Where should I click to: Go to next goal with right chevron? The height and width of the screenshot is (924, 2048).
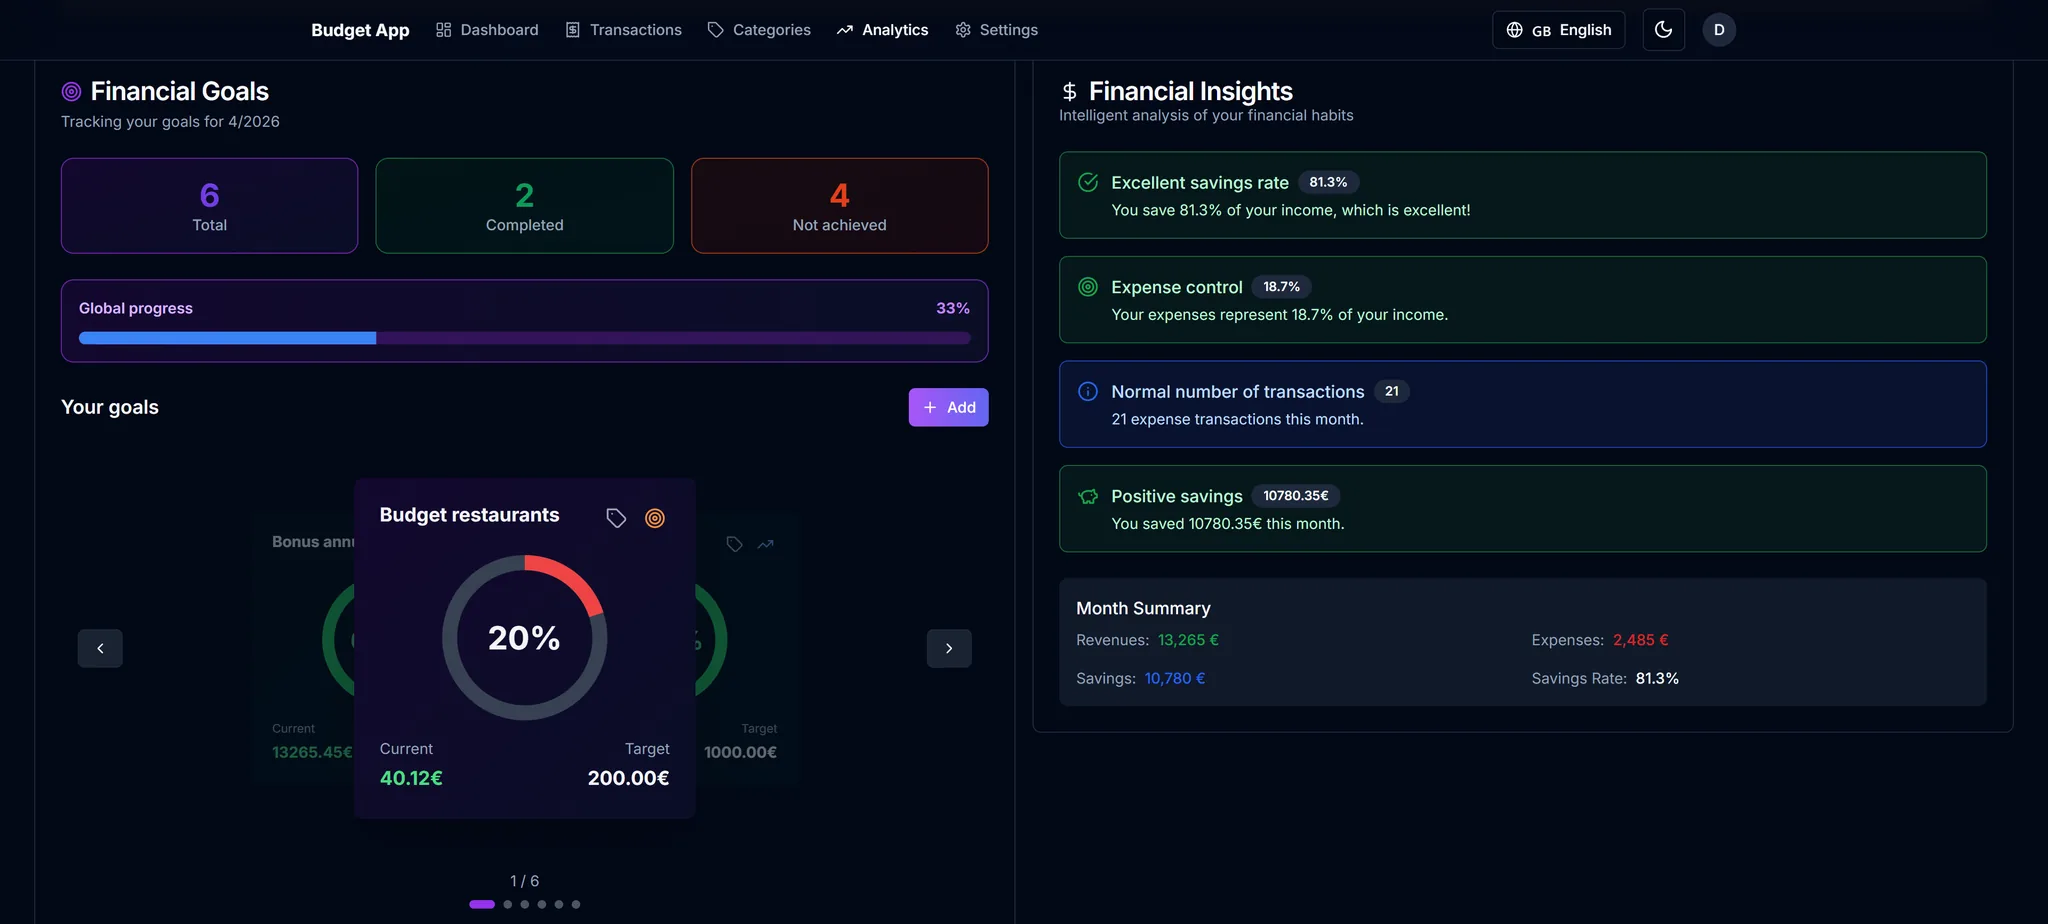949,648
